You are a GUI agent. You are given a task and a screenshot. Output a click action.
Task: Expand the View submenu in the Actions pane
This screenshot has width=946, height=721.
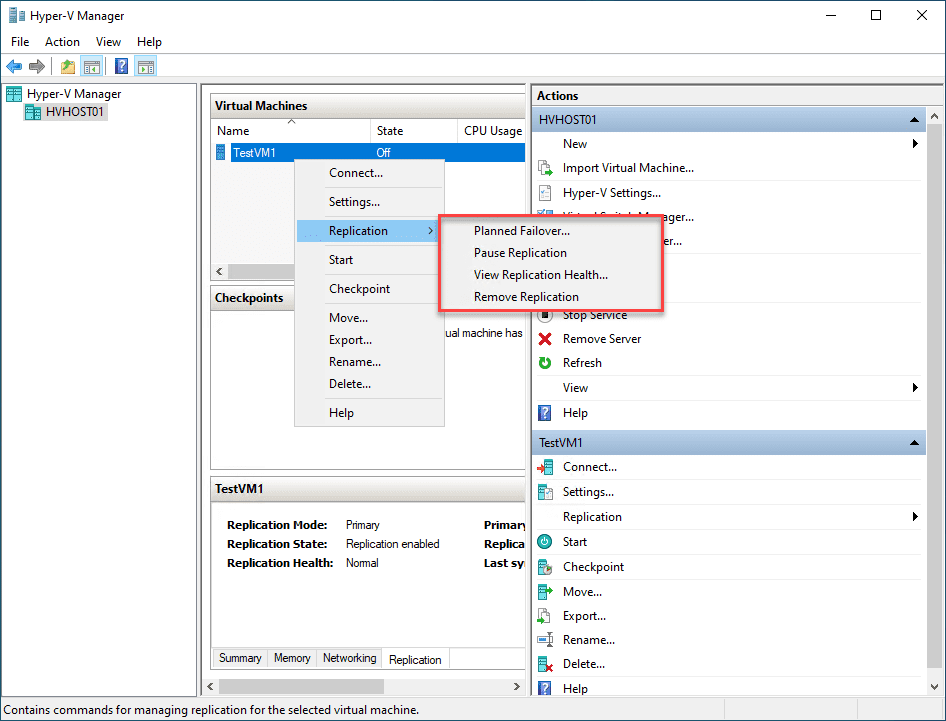point(915,387)
